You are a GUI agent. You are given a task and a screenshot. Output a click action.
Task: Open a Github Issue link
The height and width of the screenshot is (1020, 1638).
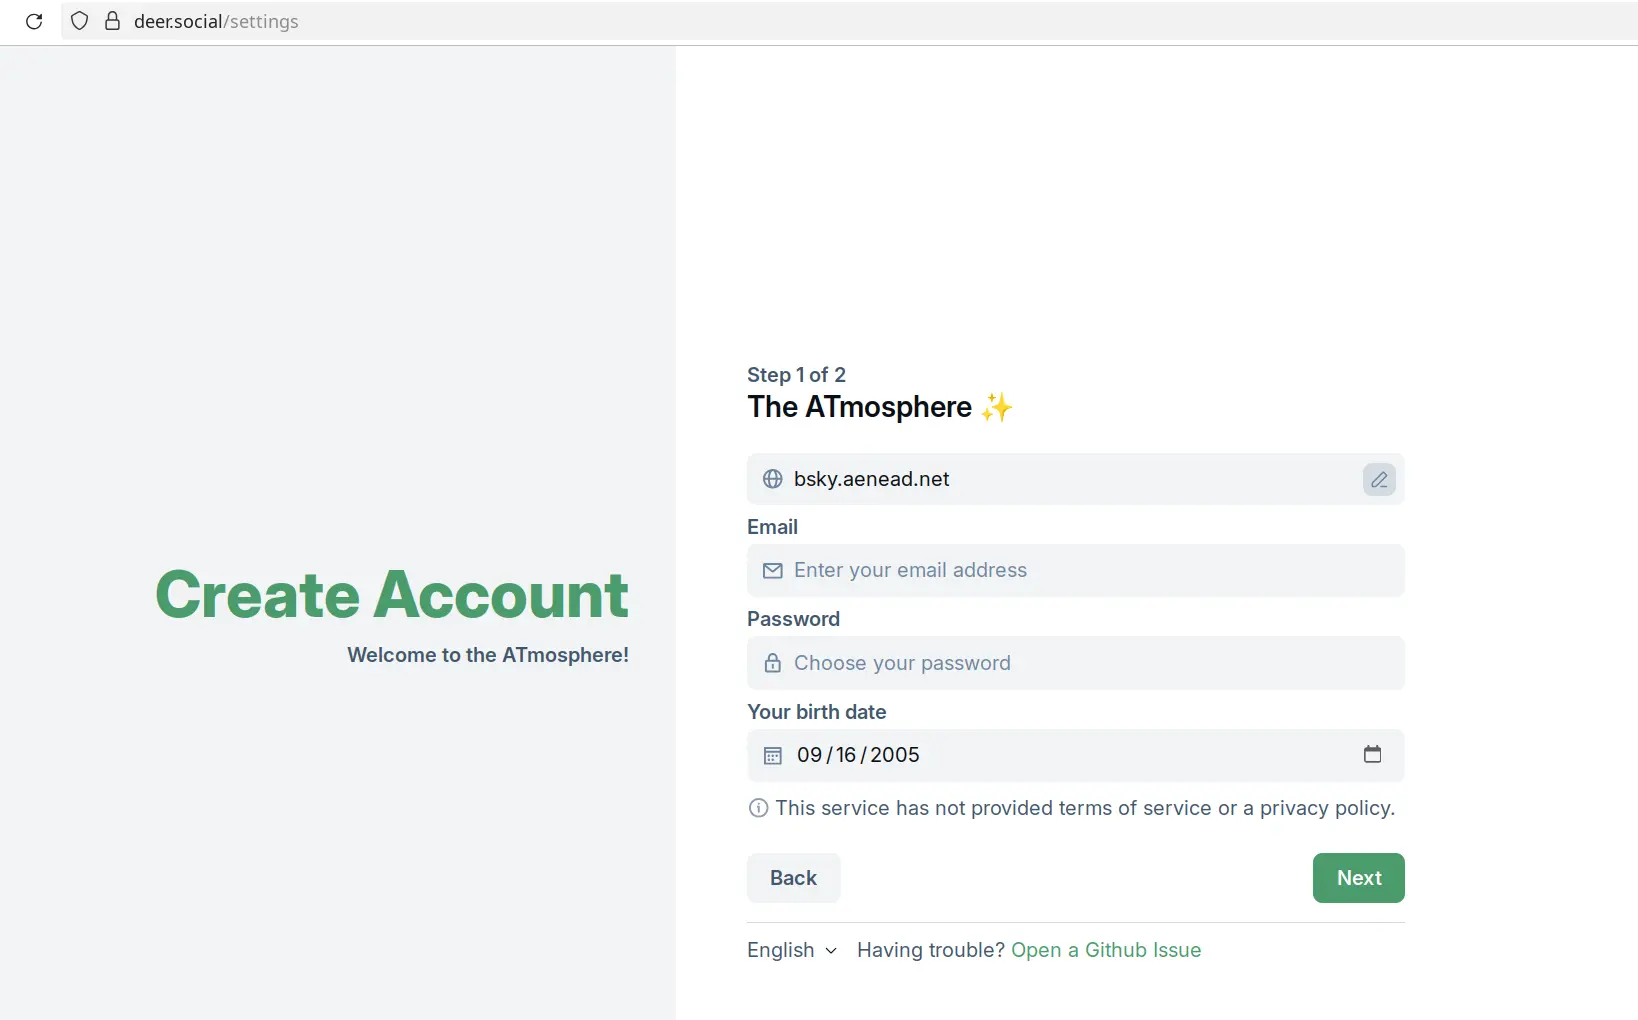(1106, 950)
